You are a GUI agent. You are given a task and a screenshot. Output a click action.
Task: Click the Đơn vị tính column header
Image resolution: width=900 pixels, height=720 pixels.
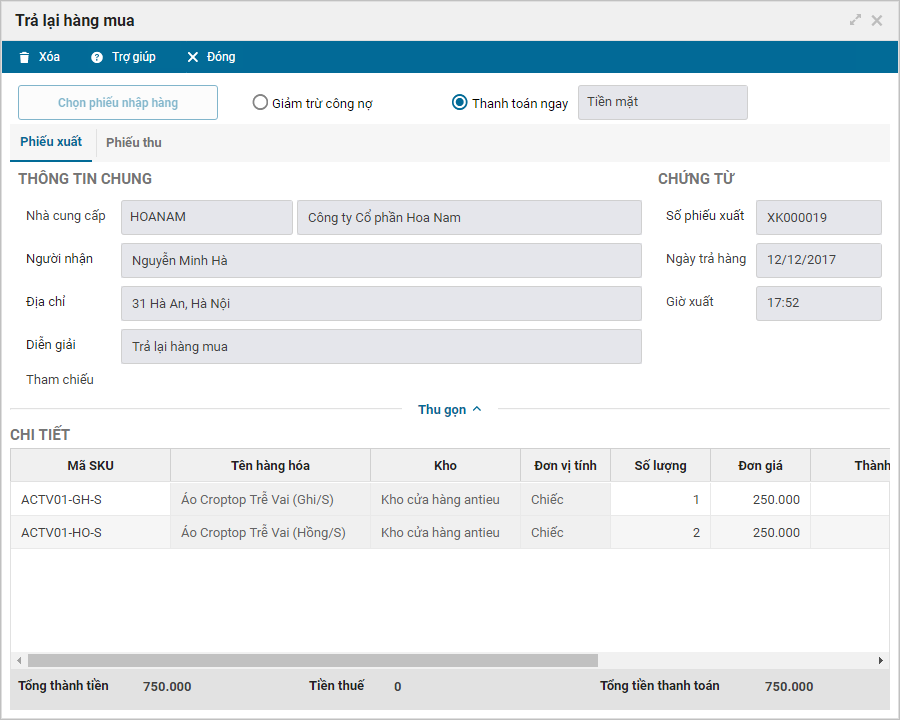(x=565, y=466)
